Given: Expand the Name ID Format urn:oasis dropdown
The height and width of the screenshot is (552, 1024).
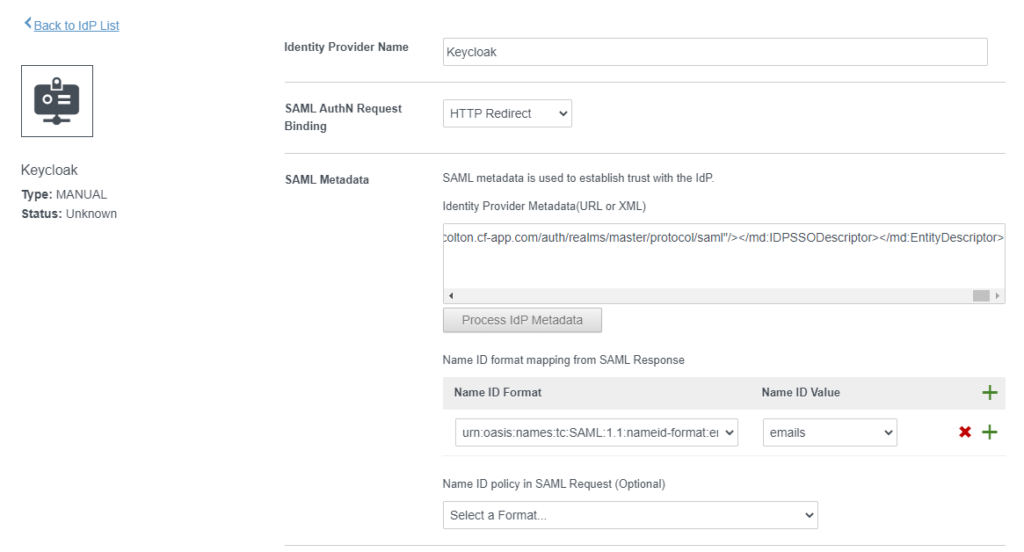Looking at the screenshot, I should tap(596, 432).
